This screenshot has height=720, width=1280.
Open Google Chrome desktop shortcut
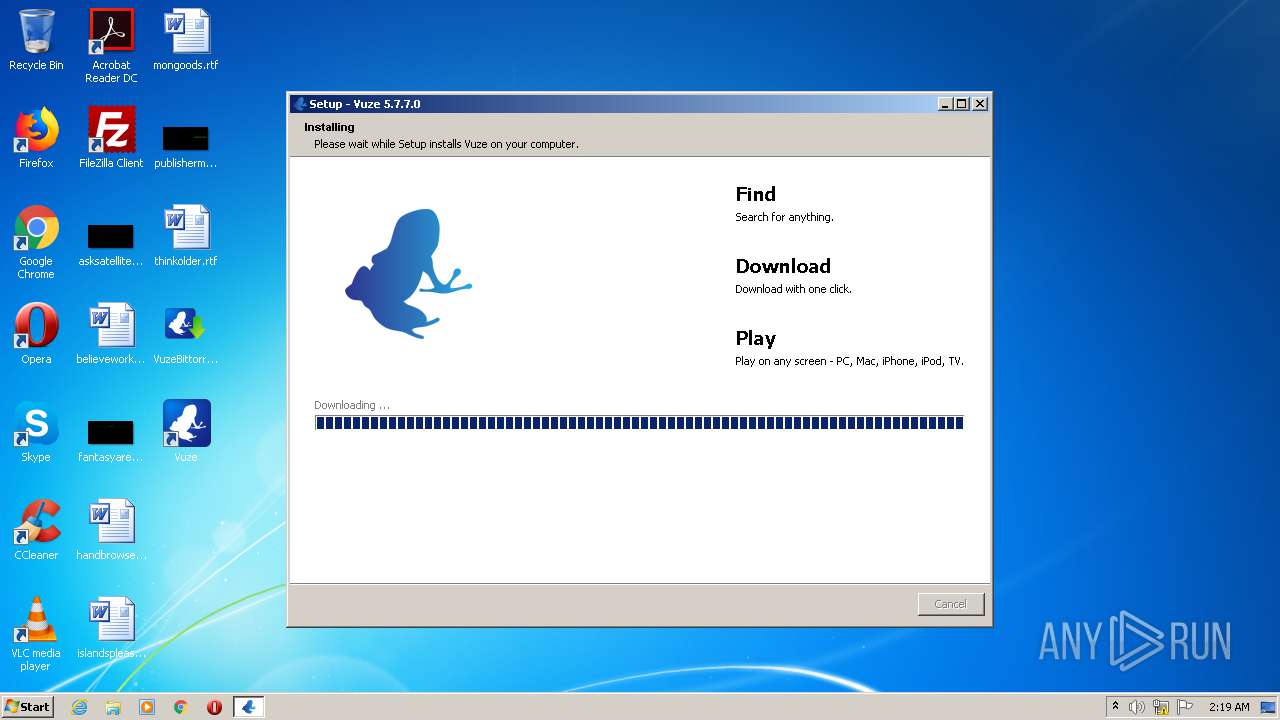pyautogui.click(x=36, y=242)
